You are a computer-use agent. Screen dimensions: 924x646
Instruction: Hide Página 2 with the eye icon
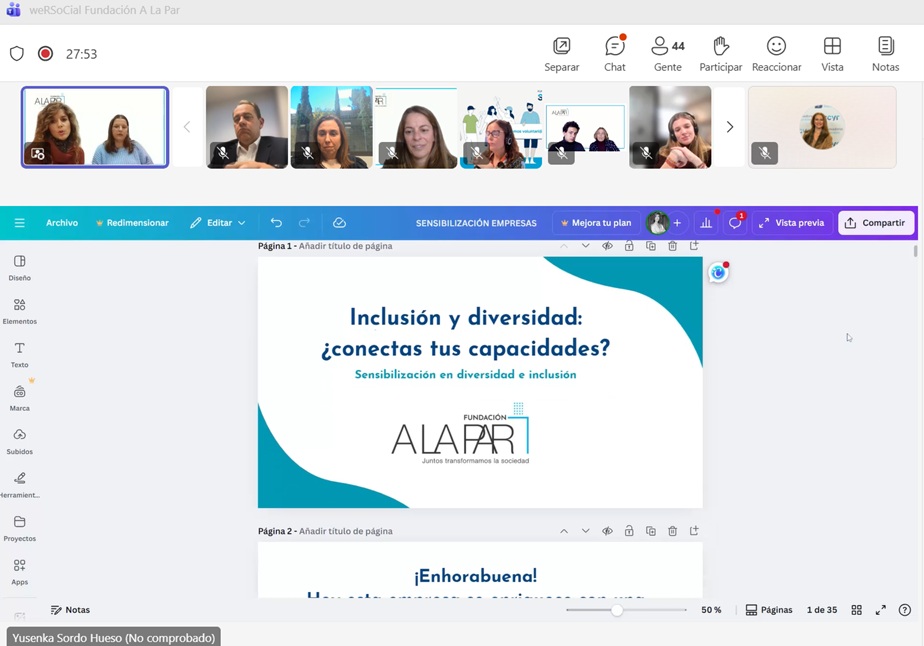tap(607, 531)
